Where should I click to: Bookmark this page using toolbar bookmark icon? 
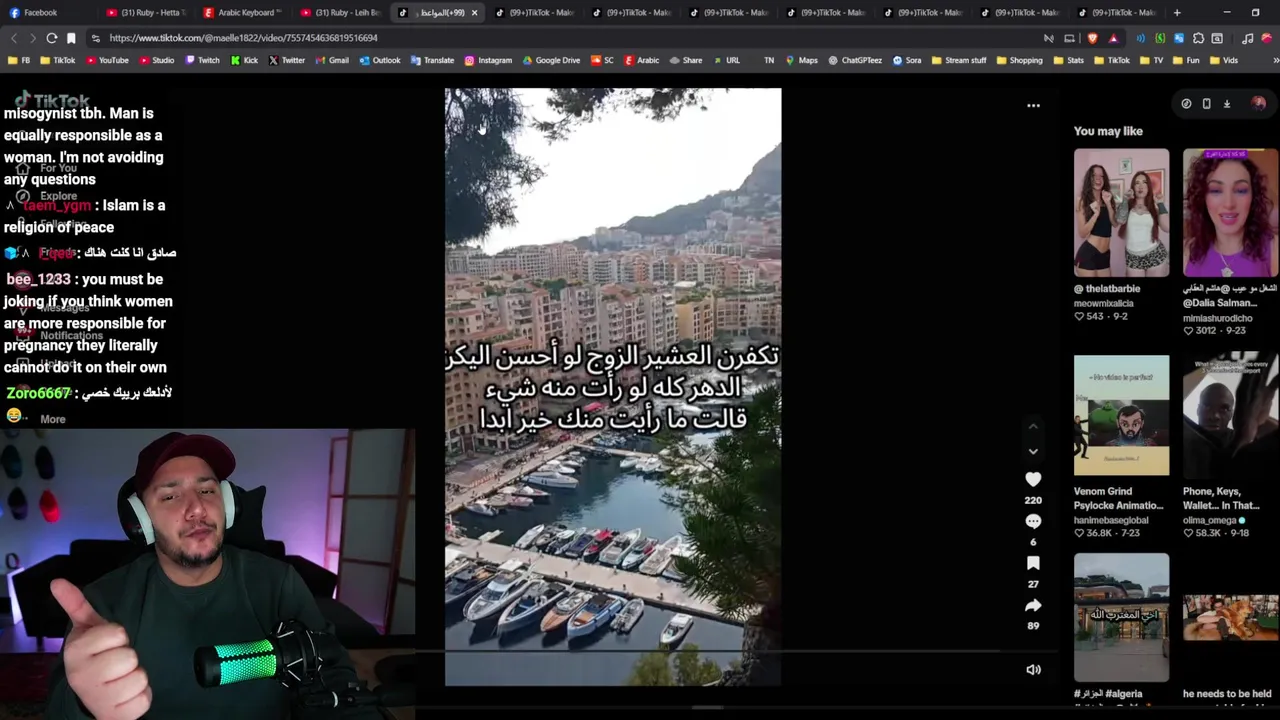click(71, 38)
